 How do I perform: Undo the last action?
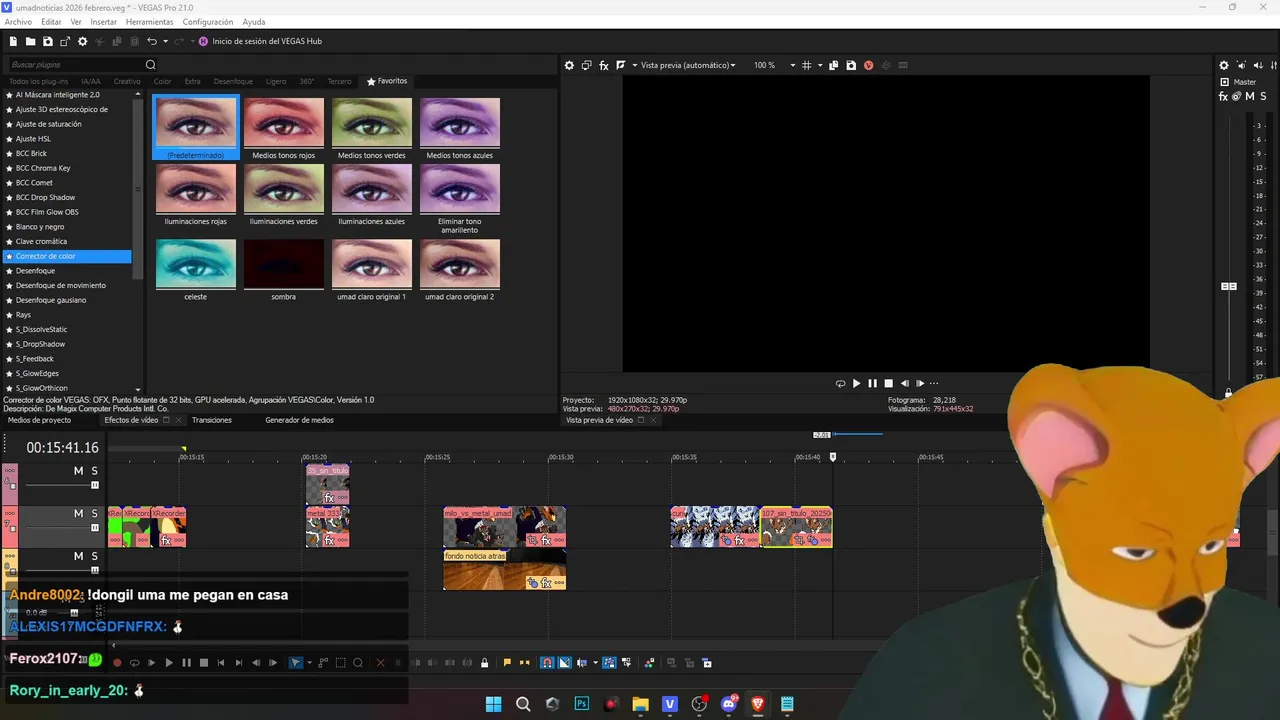coord(152,41)
